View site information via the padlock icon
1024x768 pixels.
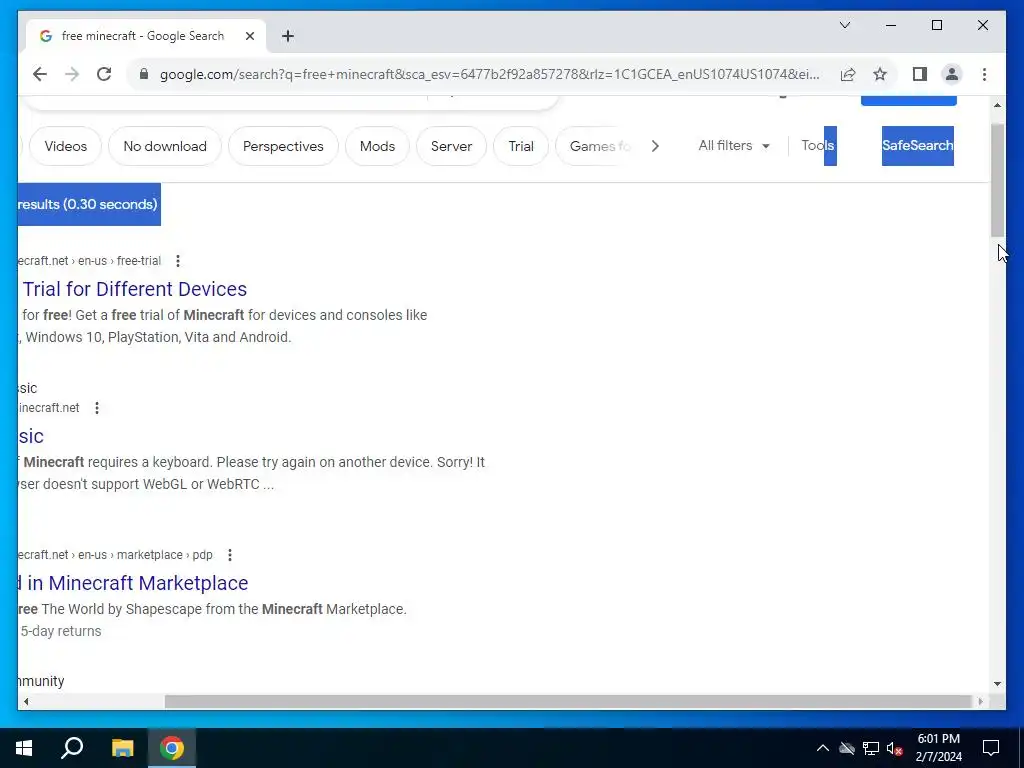coord(144,74)
